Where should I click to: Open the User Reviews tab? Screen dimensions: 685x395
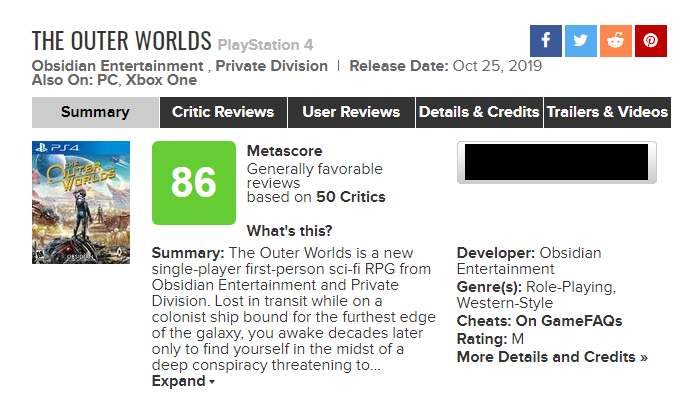[351, 112]
